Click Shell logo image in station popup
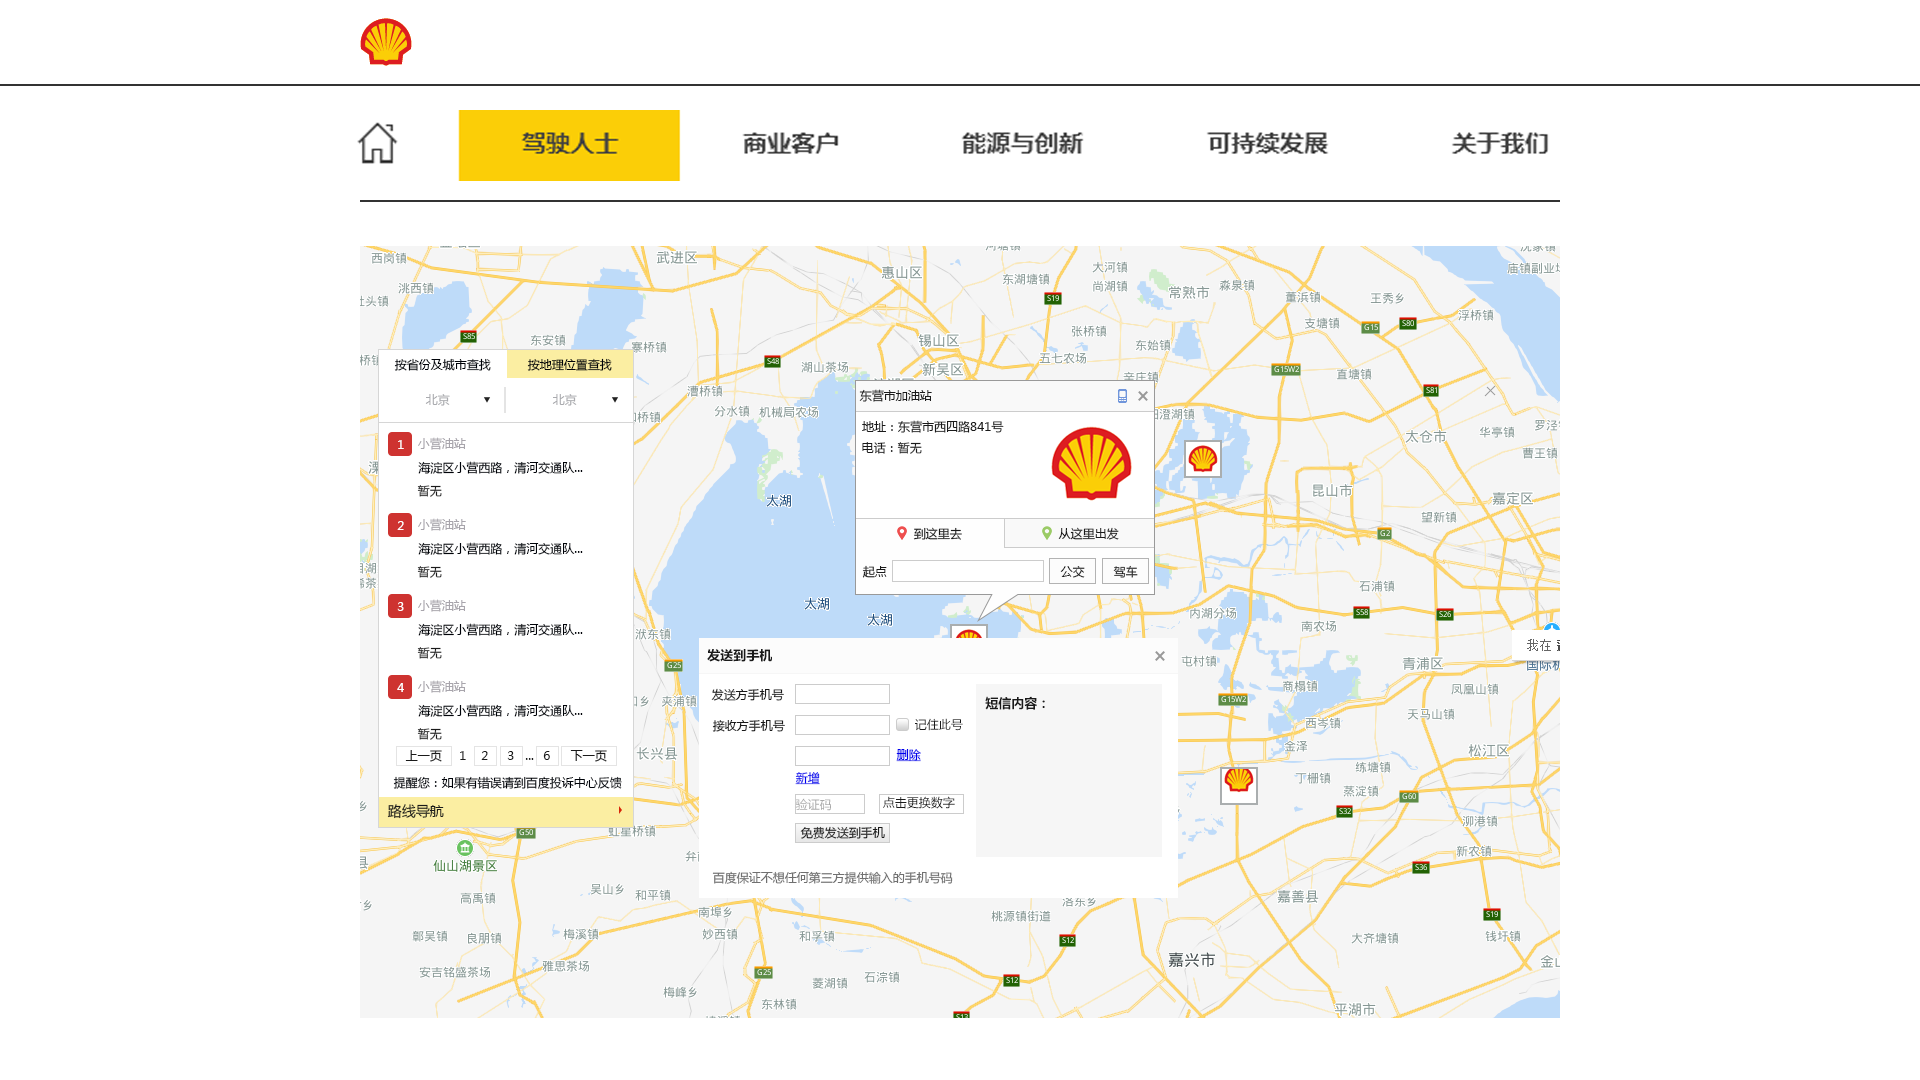 pyautogui.click(x=1091, y=464)
